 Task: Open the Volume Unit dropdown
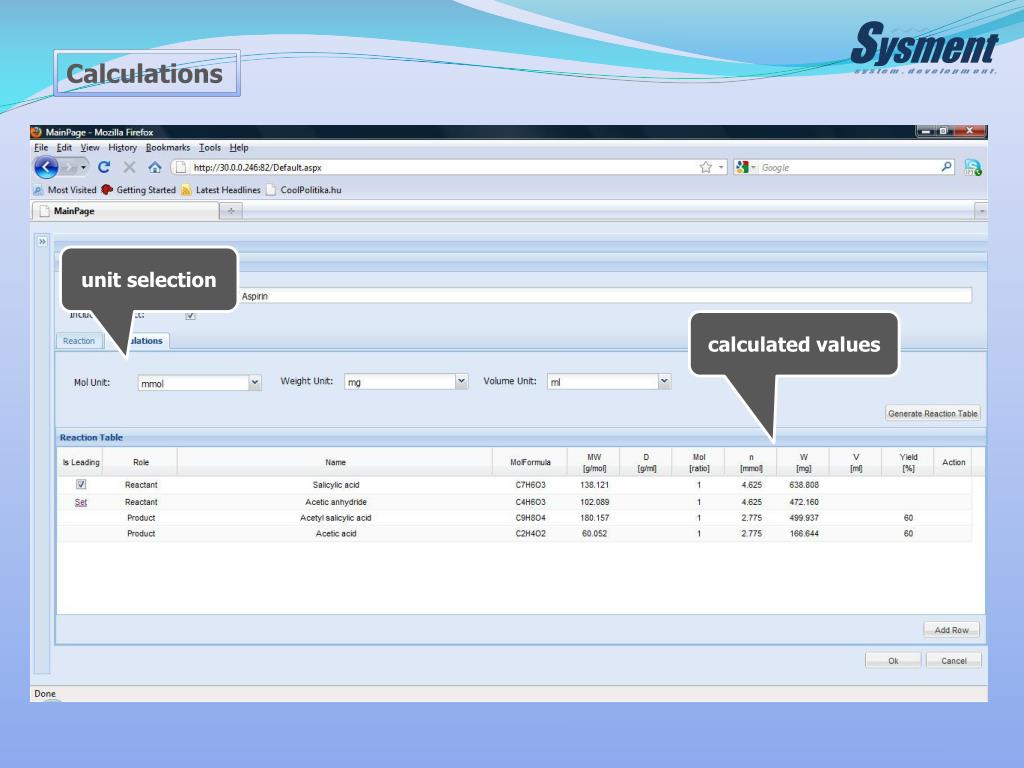pos(664,381)
